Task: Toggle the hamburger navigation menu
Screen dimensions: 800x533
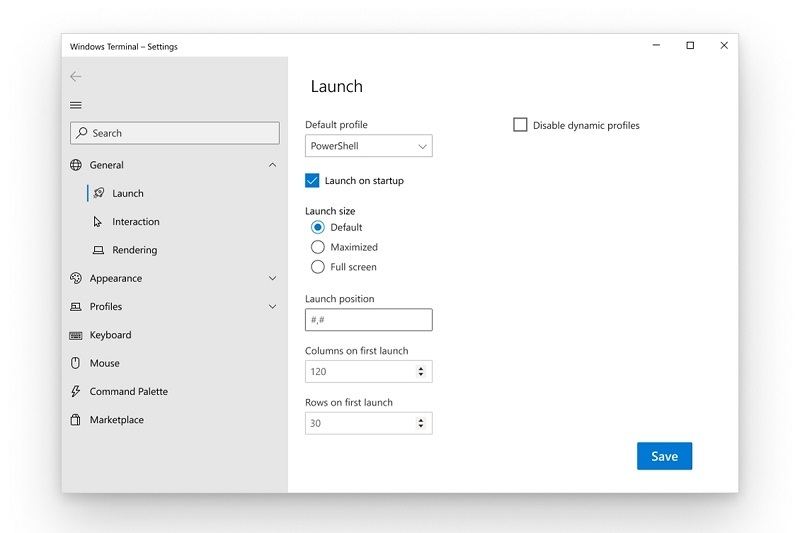Action: 76,105
